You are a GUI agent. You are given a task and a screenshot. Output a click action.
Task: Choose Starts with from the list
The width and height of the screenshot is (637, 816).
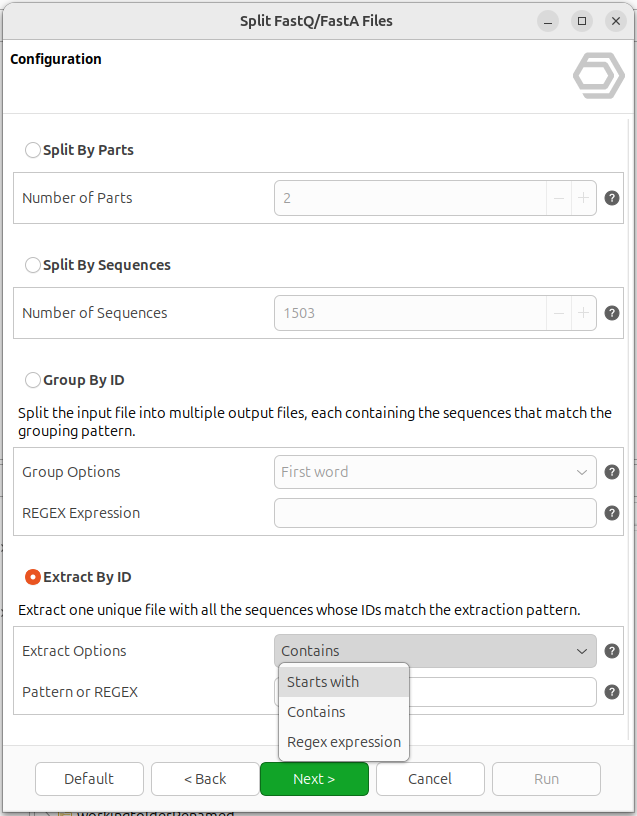pos(344,682)
